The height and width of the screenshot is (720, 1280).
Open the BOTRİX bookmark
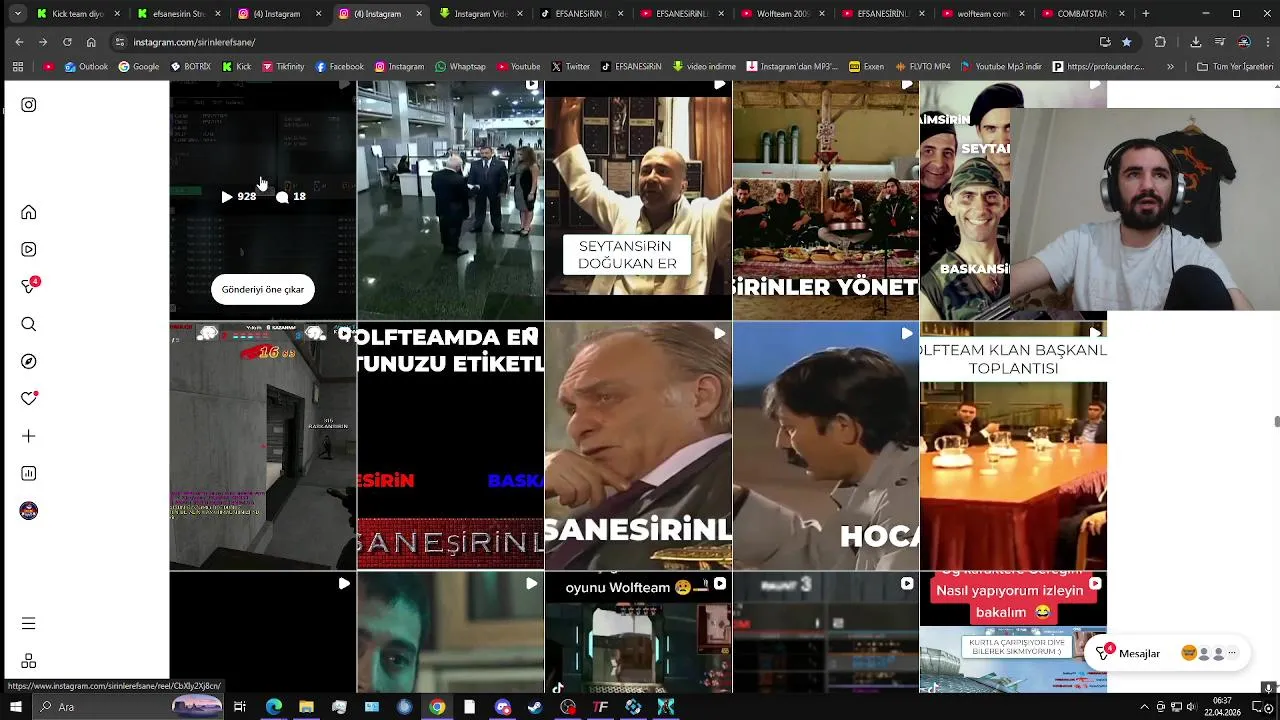click(x=190, y=67)
